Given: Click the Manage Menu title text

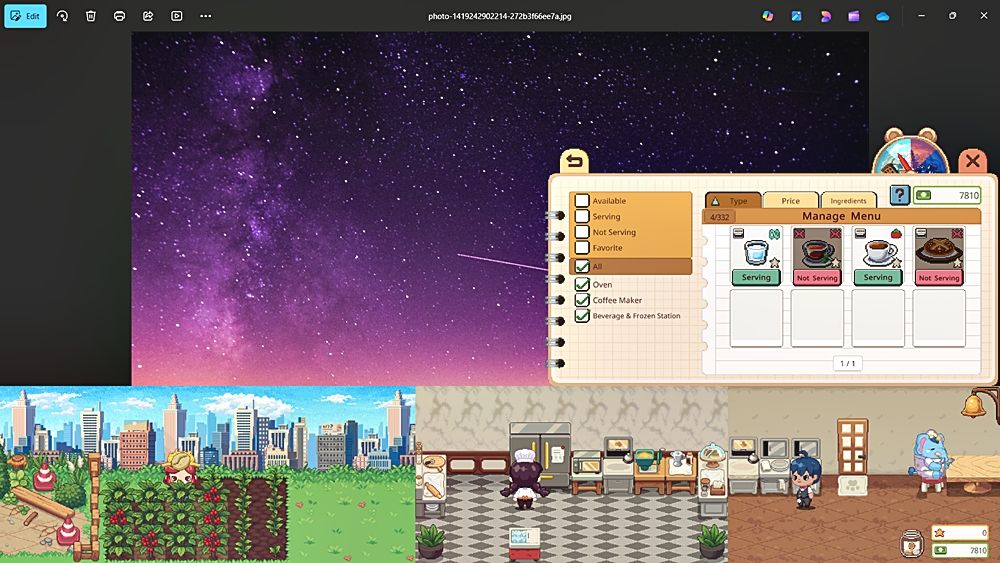Looking at the screenshot, I should [841, 216].
